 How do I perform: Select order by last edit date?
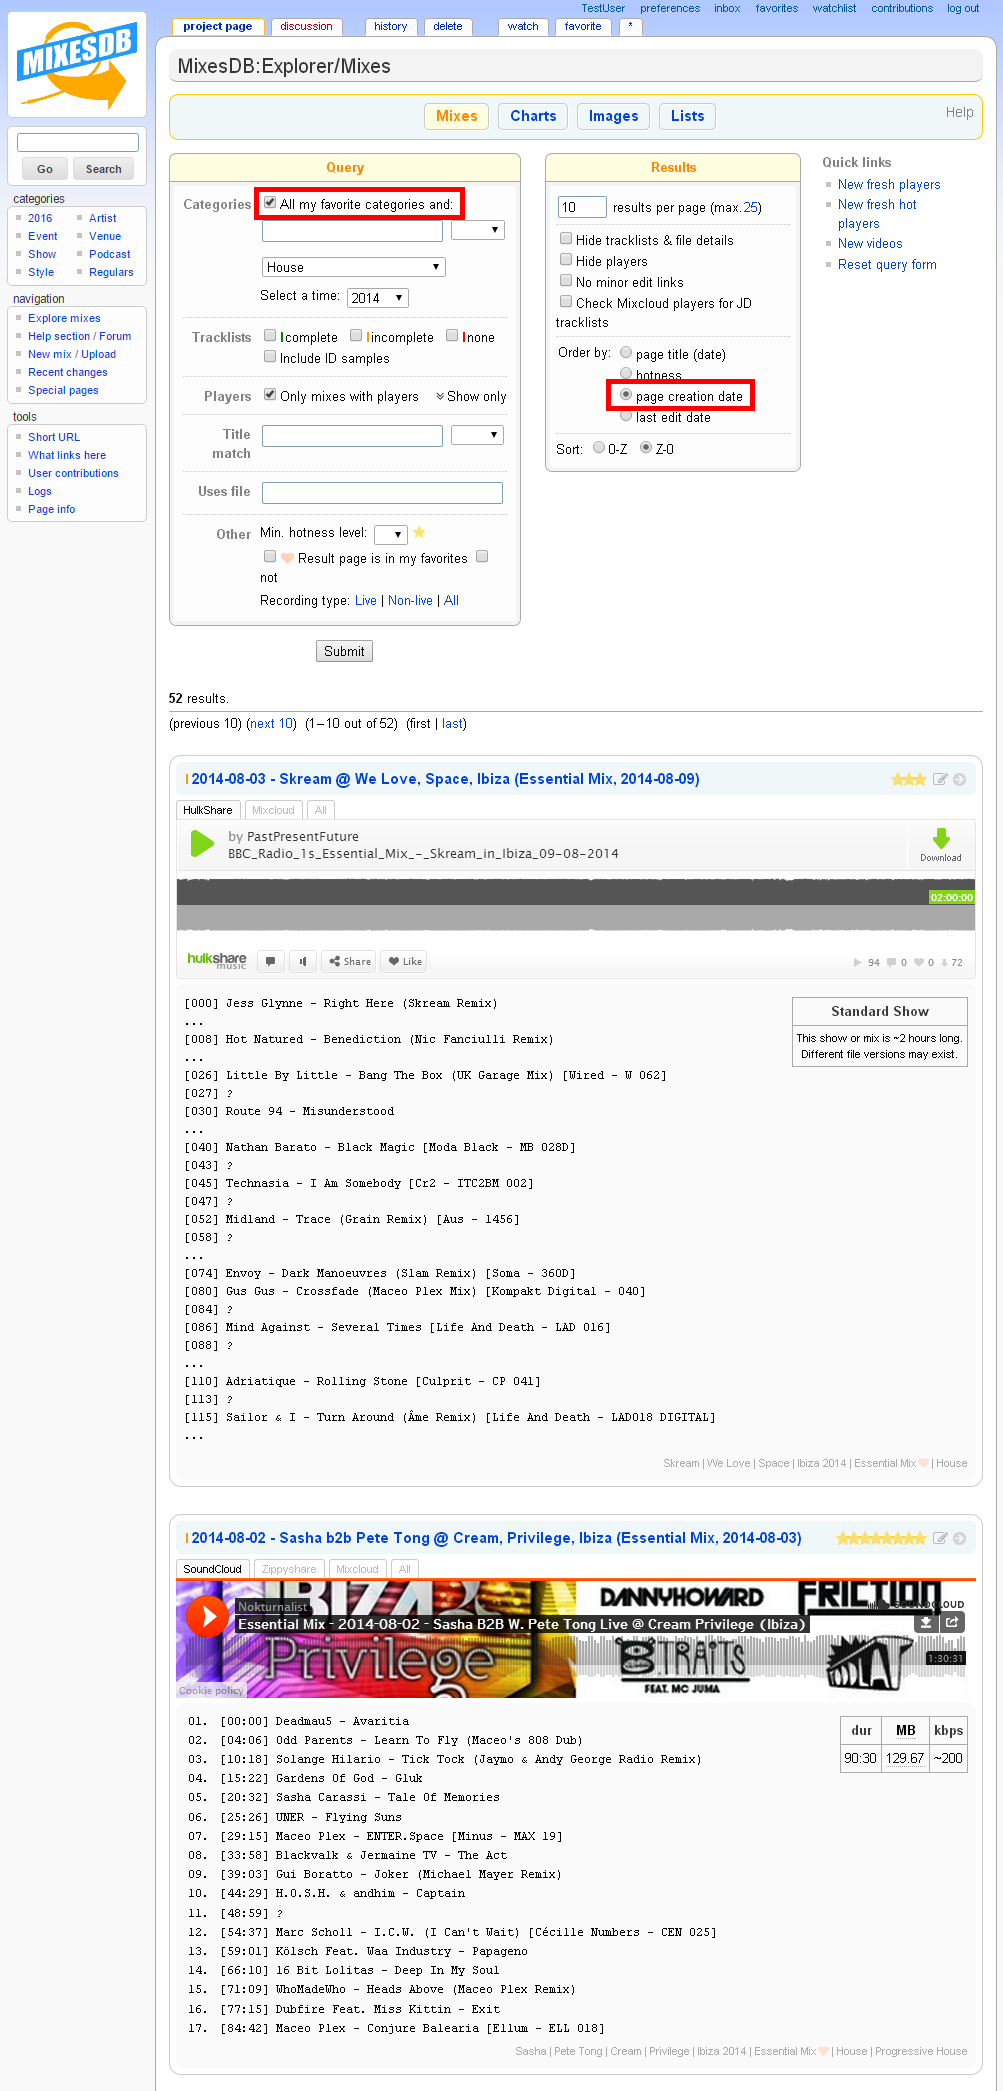click(626, 416)
